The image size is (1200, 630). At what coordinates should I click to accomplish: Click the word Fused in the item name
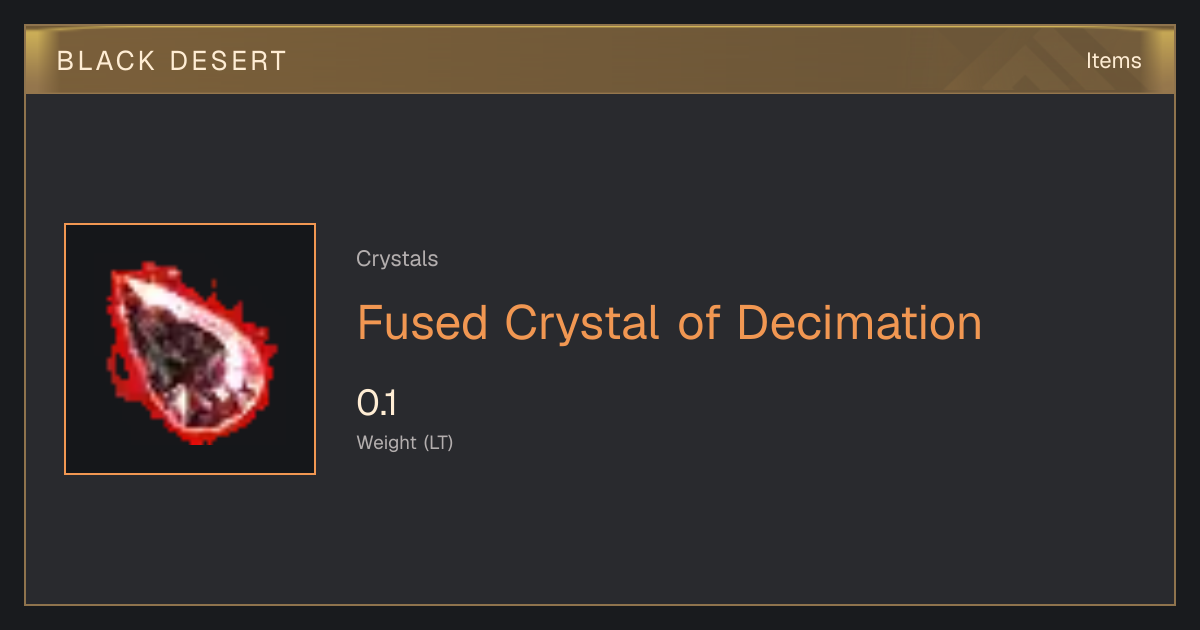click(423, 323)
